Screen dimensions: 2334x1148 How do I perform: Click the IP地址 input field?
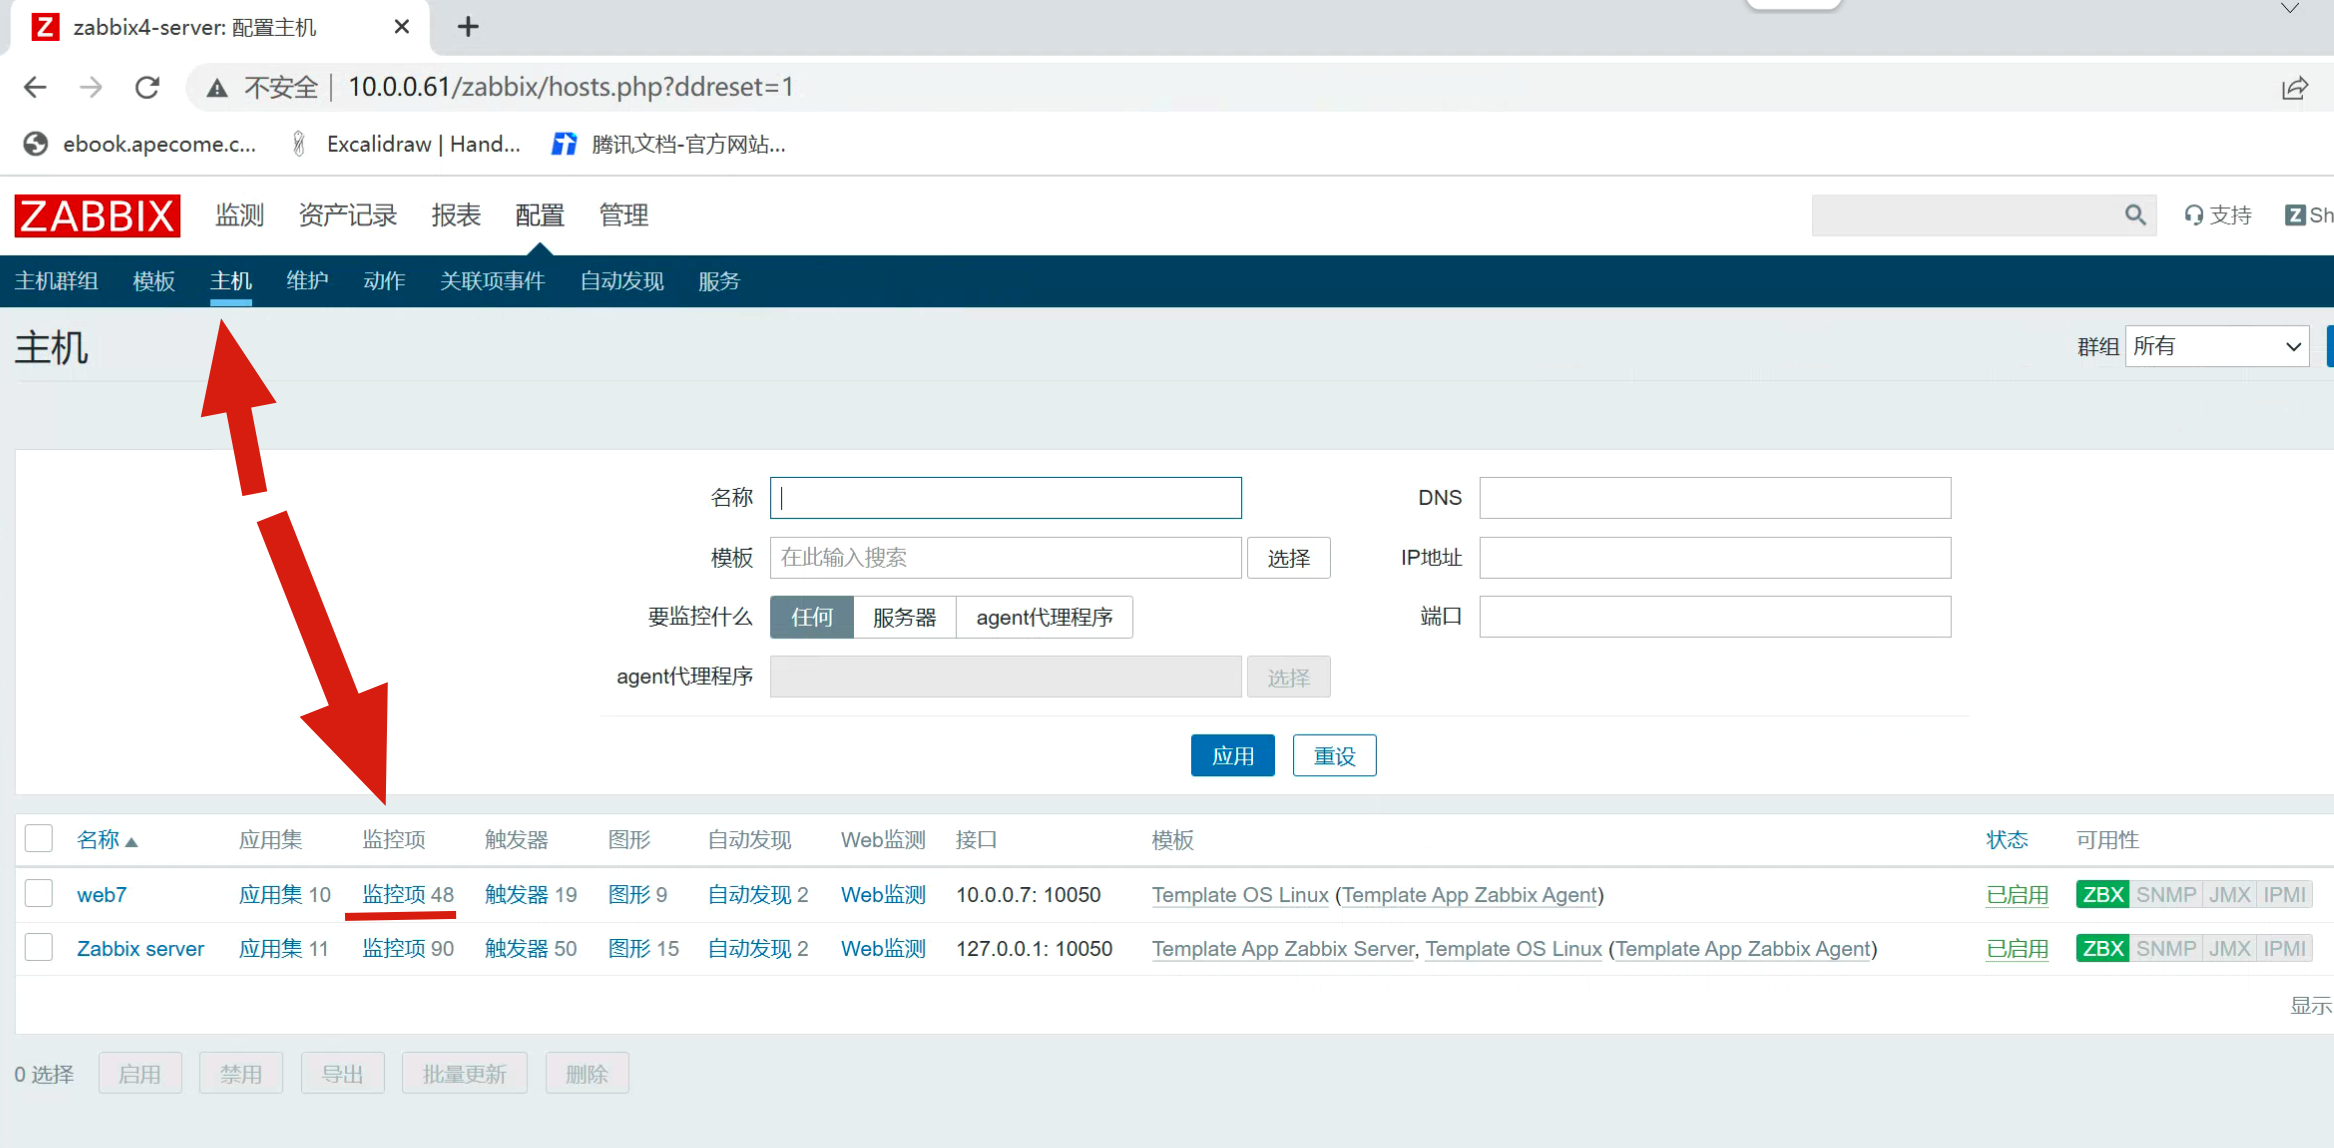[1714, 558]
